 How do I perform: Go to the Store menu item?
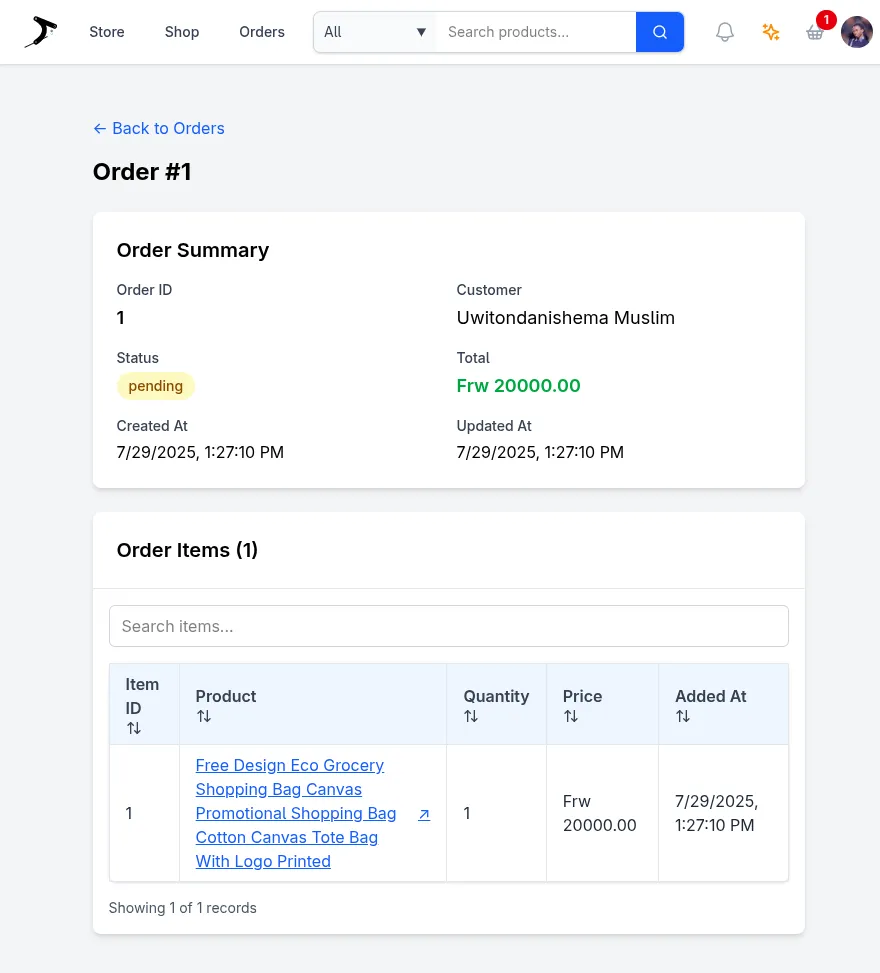coord(107,32)
